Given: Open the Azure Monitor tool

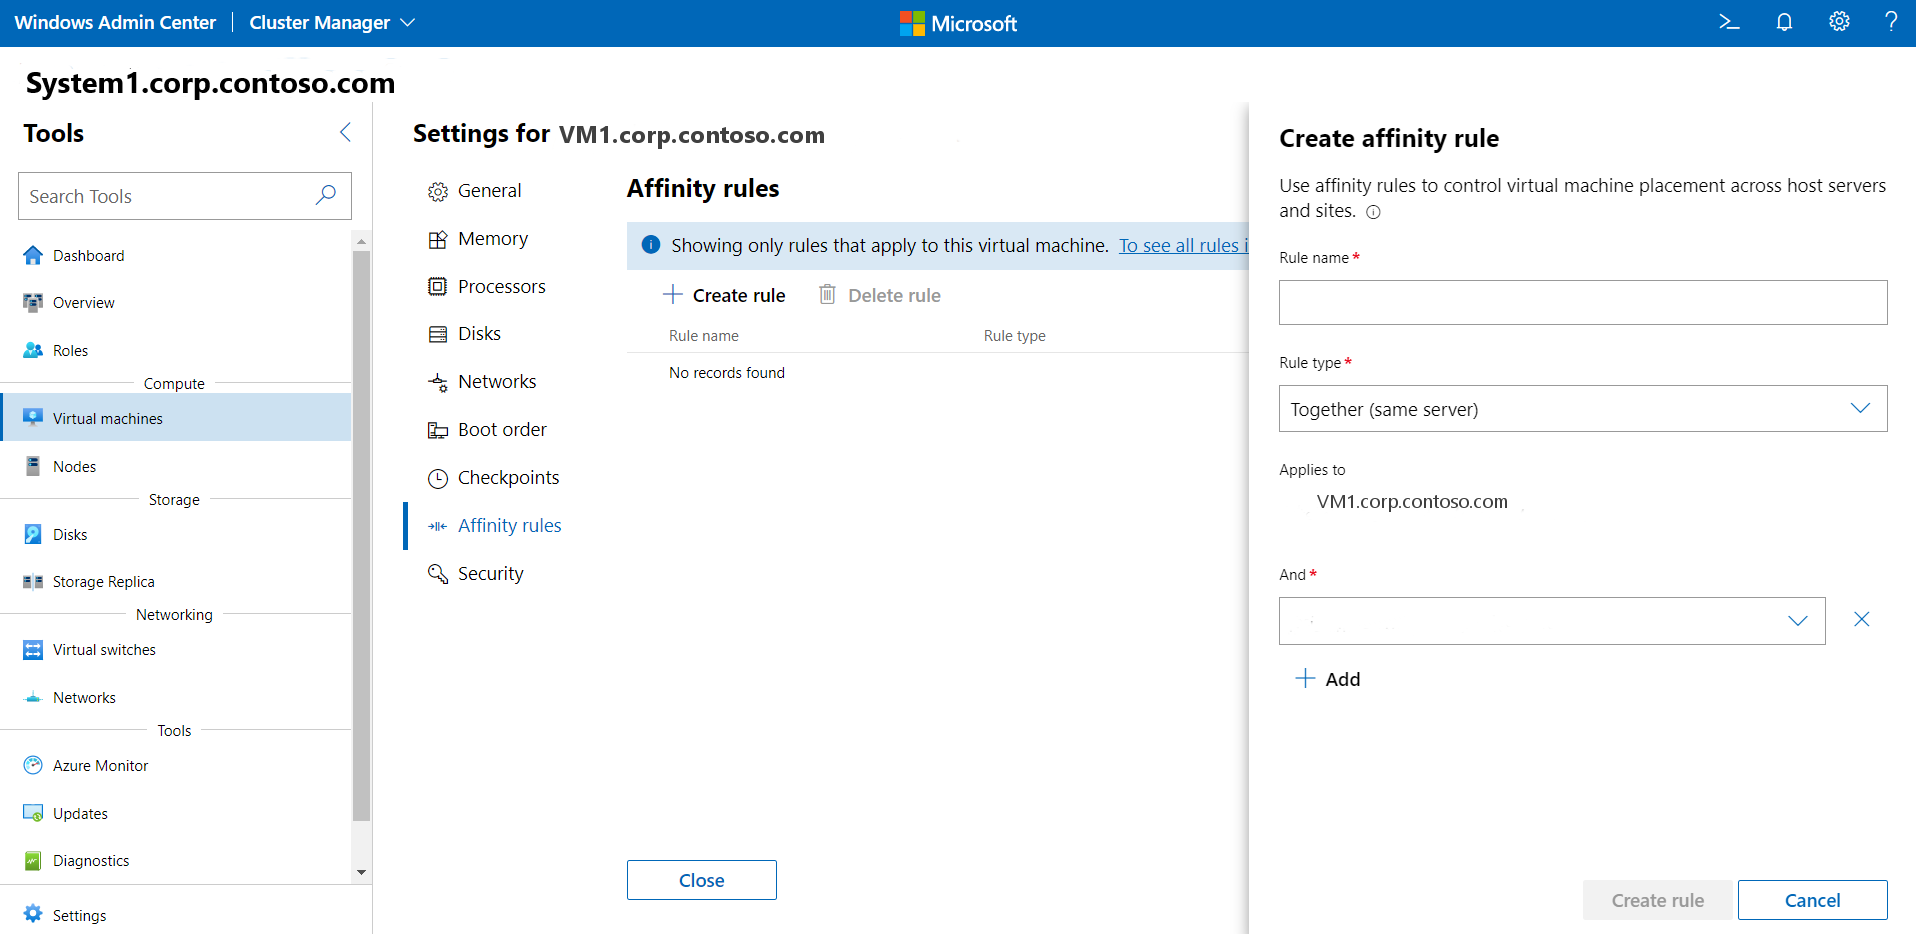Looking at the screenshot, I should [100, 766].
